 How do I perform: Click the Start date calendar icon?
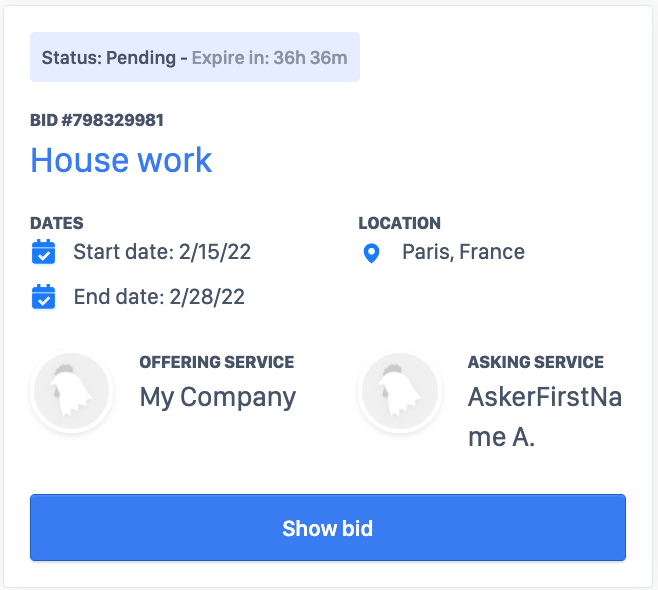coord(43,252)
